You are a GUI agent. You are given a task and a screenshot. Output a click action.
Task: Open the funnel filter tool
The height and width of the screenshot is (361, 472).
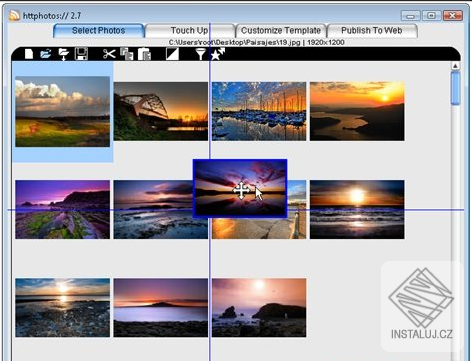tap(201, 54)
